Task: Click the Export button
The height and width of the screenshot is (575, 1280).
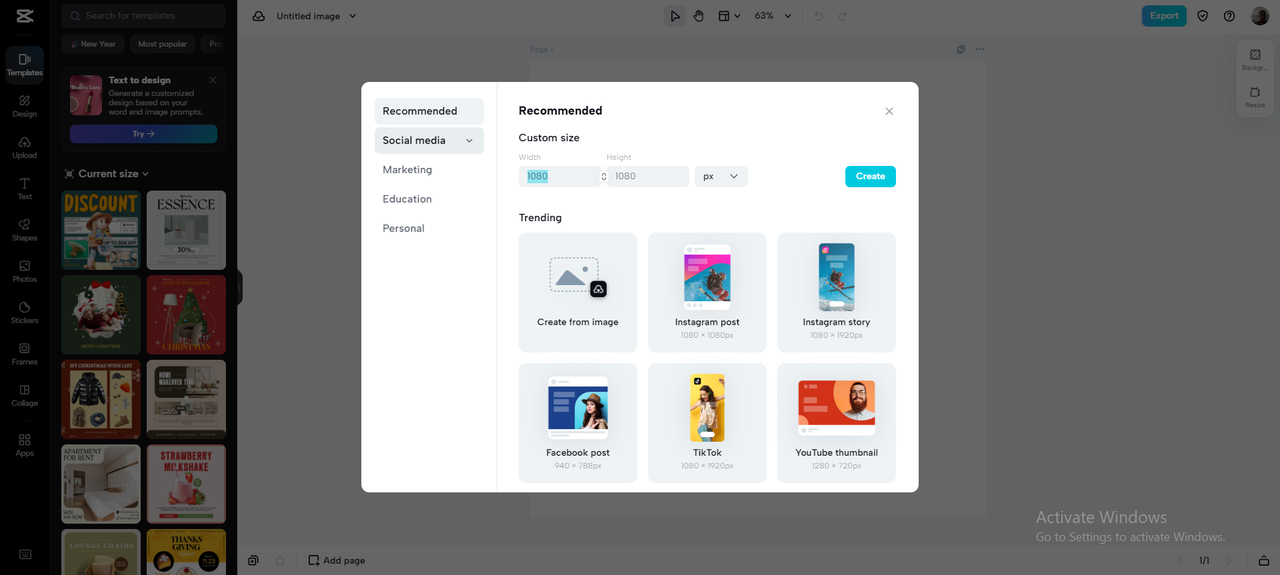Action: pos(1164,16)
